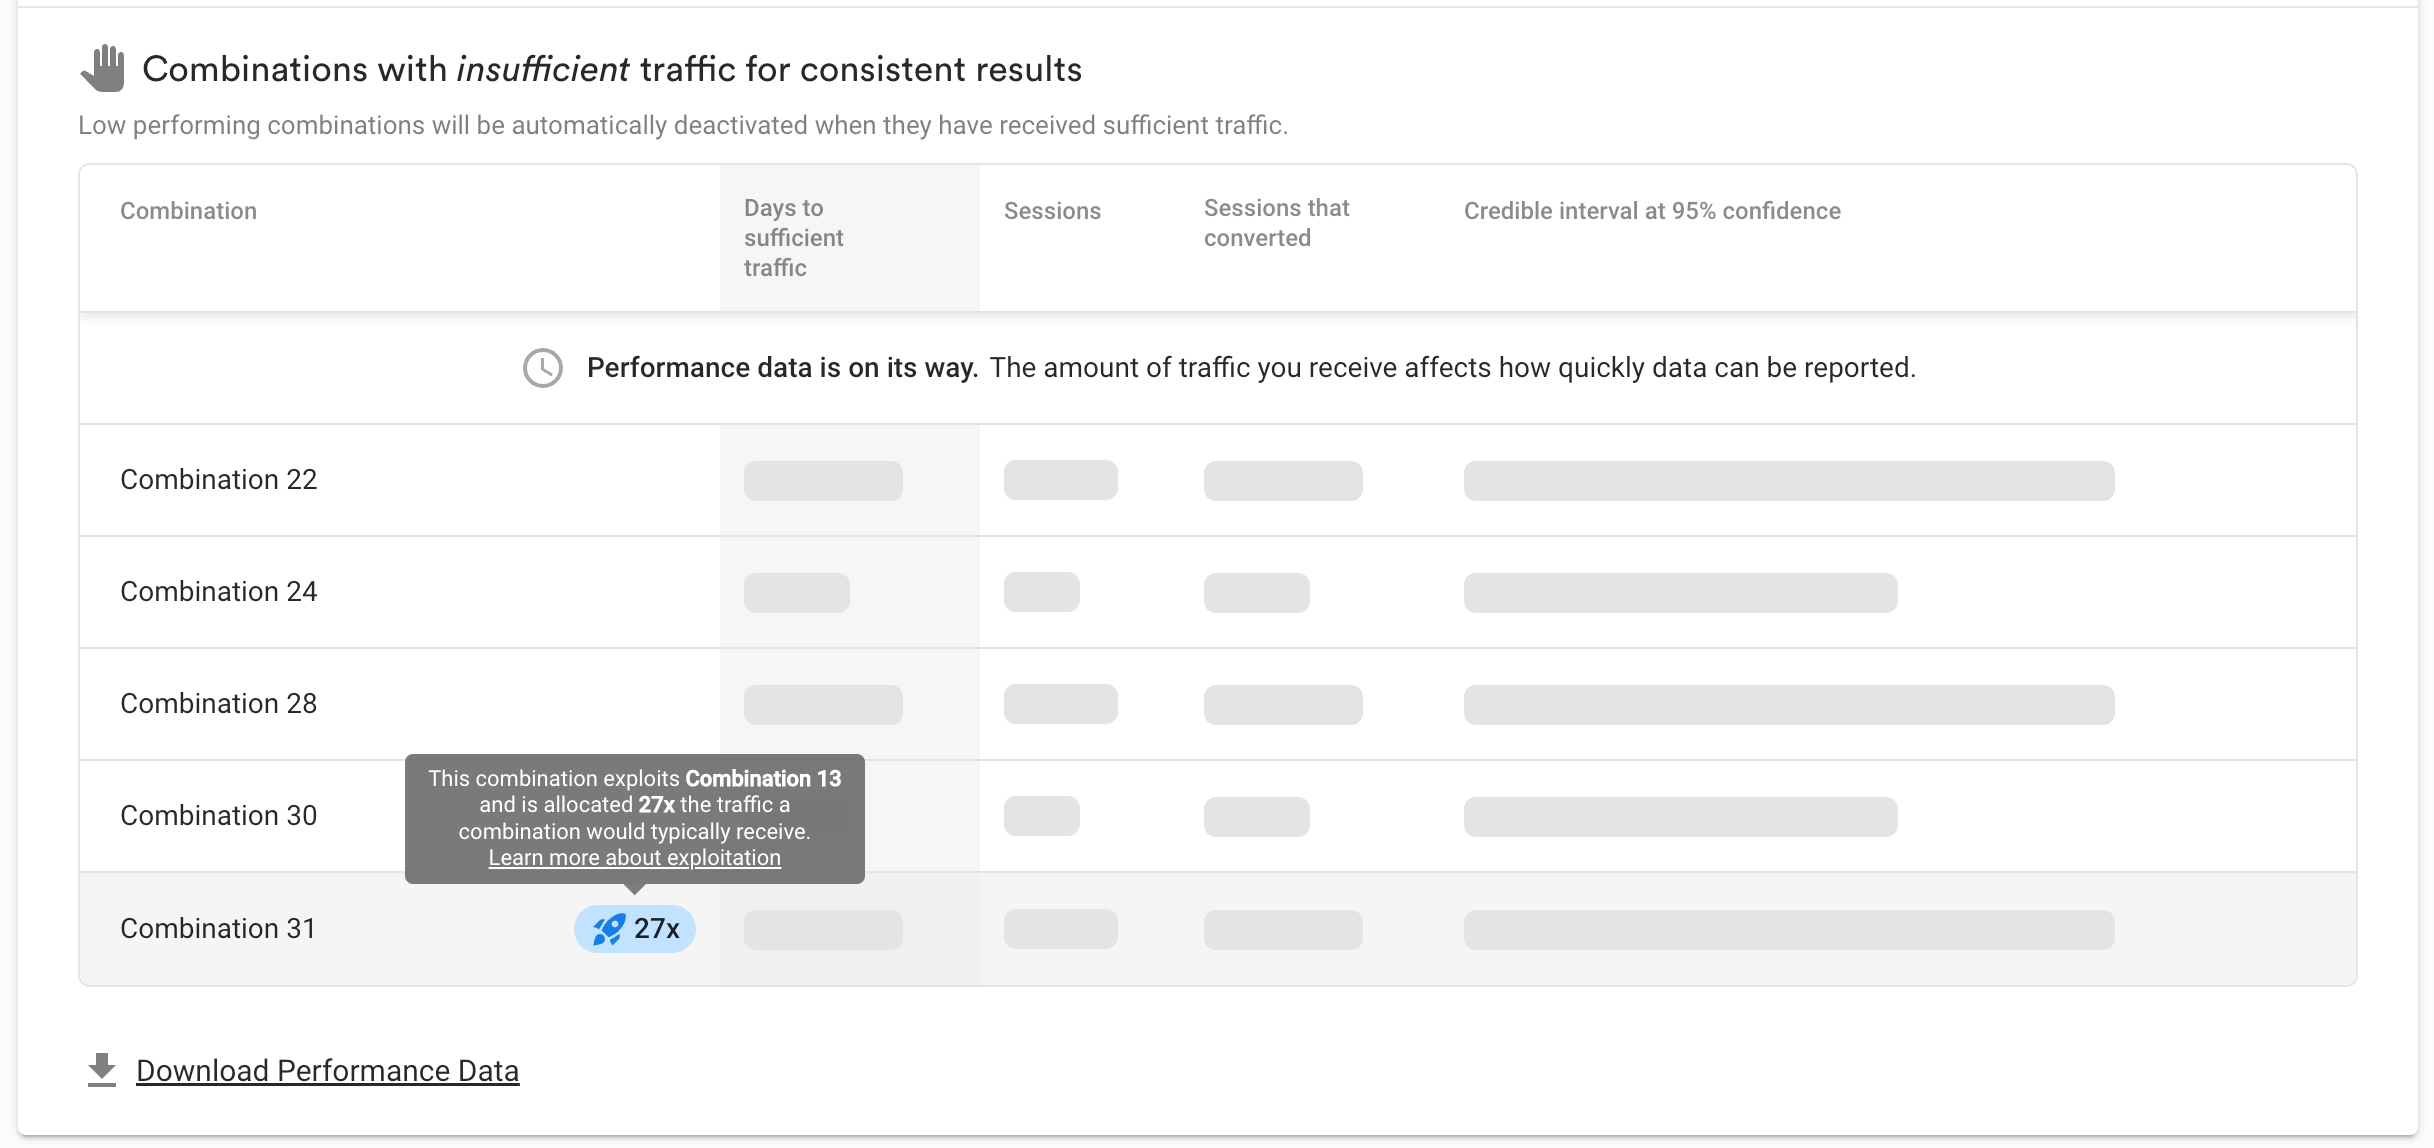Click Credible interval at 95% confidence header
This screenshot has height=1148, width=2434.
[x=1652, y=211]
